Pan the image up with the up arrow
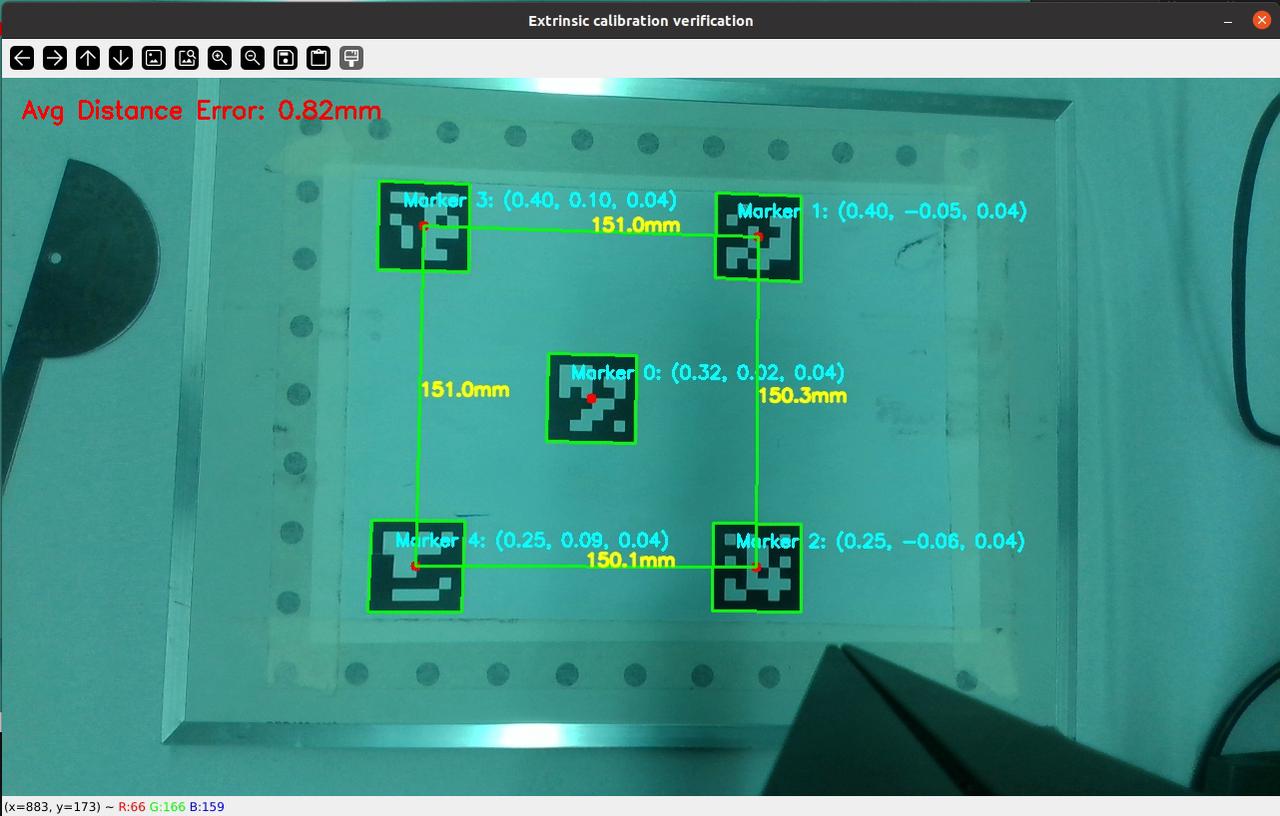This screenshot has height=816, width=1280. point(88,58)
